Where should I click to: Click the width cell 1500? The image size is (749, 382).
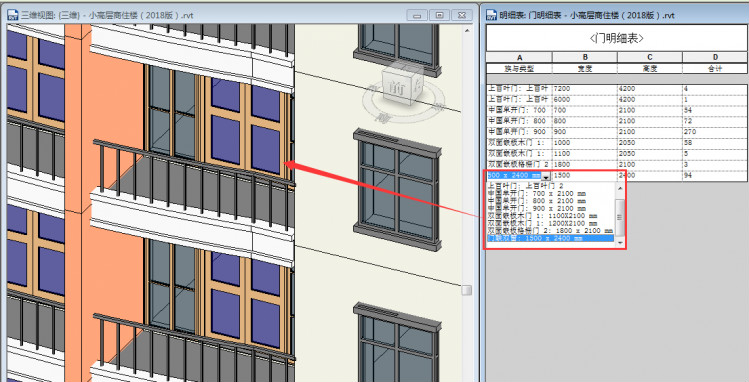(585, 175)
